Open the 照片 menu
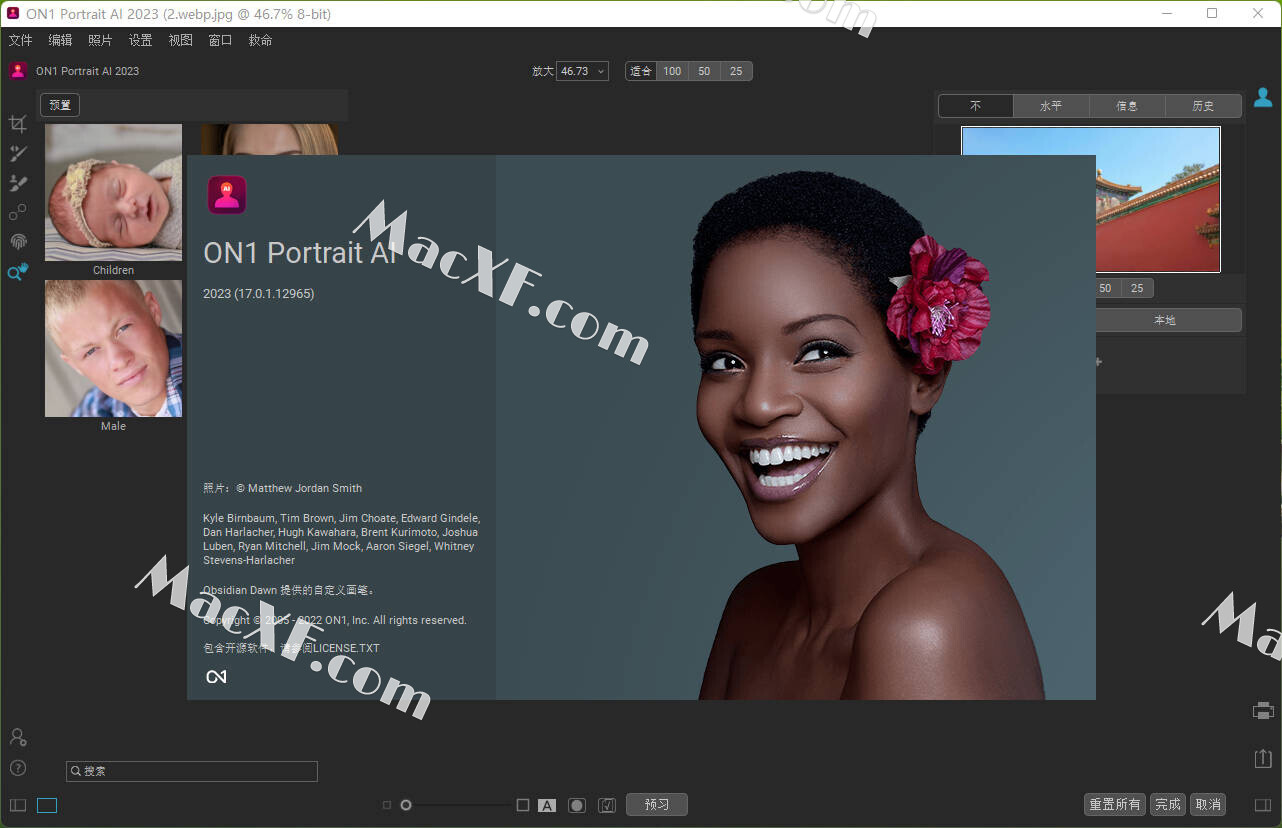Image resolution: width=1282 pixels, height=828 pixels. point(100,40)
